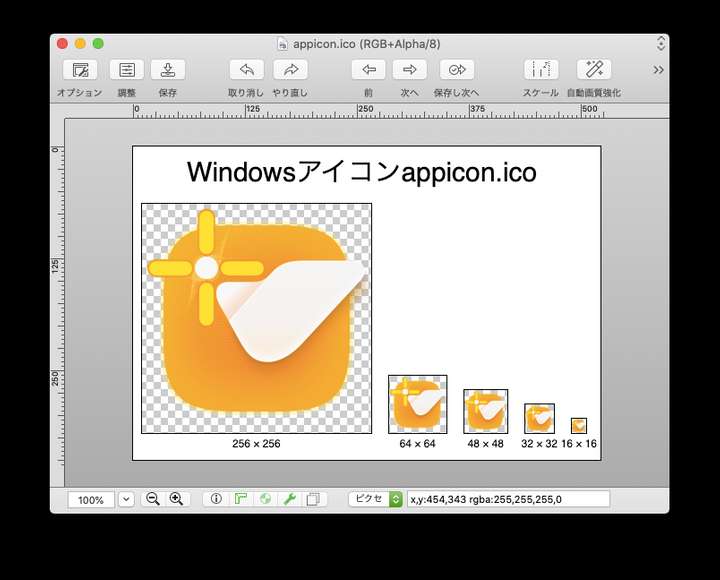Image resolution: width=720 pixels, height=580 pixels.
Task: Click 保存し次へ save-and-next icon
Action: coord(457,70)
